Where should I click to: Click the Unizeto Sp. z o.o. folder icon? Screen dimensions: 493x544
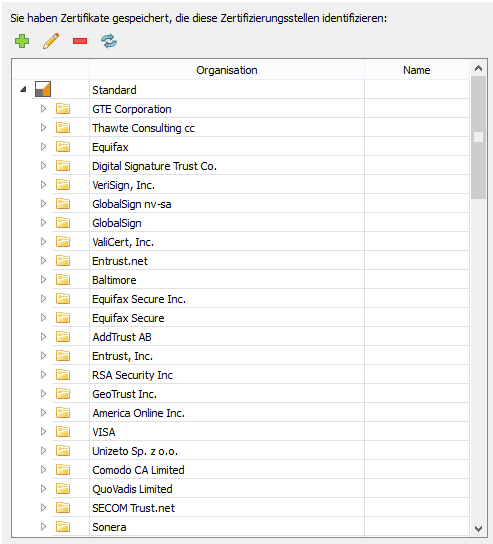tap(63, 451)
